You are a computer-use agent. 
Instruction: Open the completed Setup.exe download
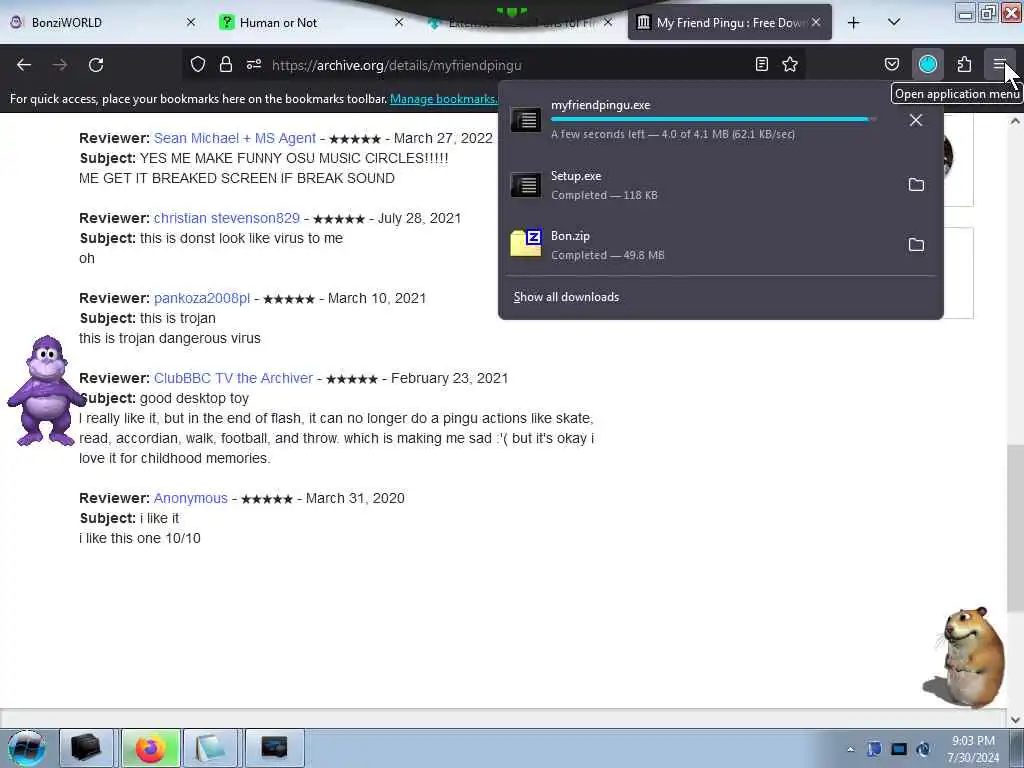coord(699,185)
